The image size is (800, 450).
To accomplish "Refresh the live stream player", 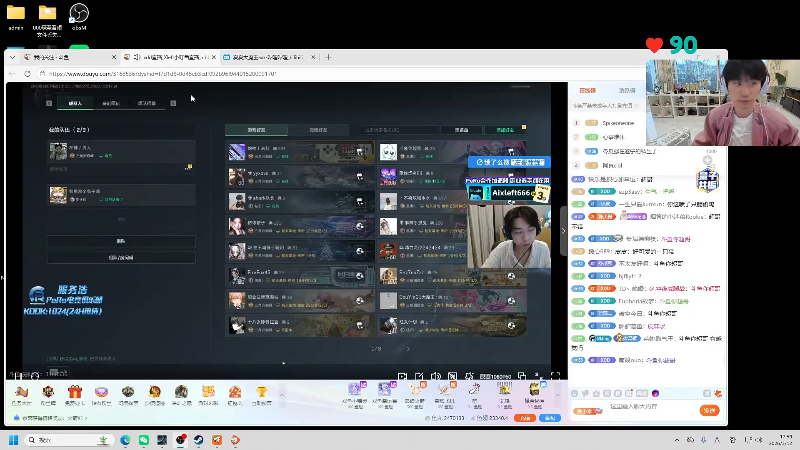I will (x=35, y=376).
